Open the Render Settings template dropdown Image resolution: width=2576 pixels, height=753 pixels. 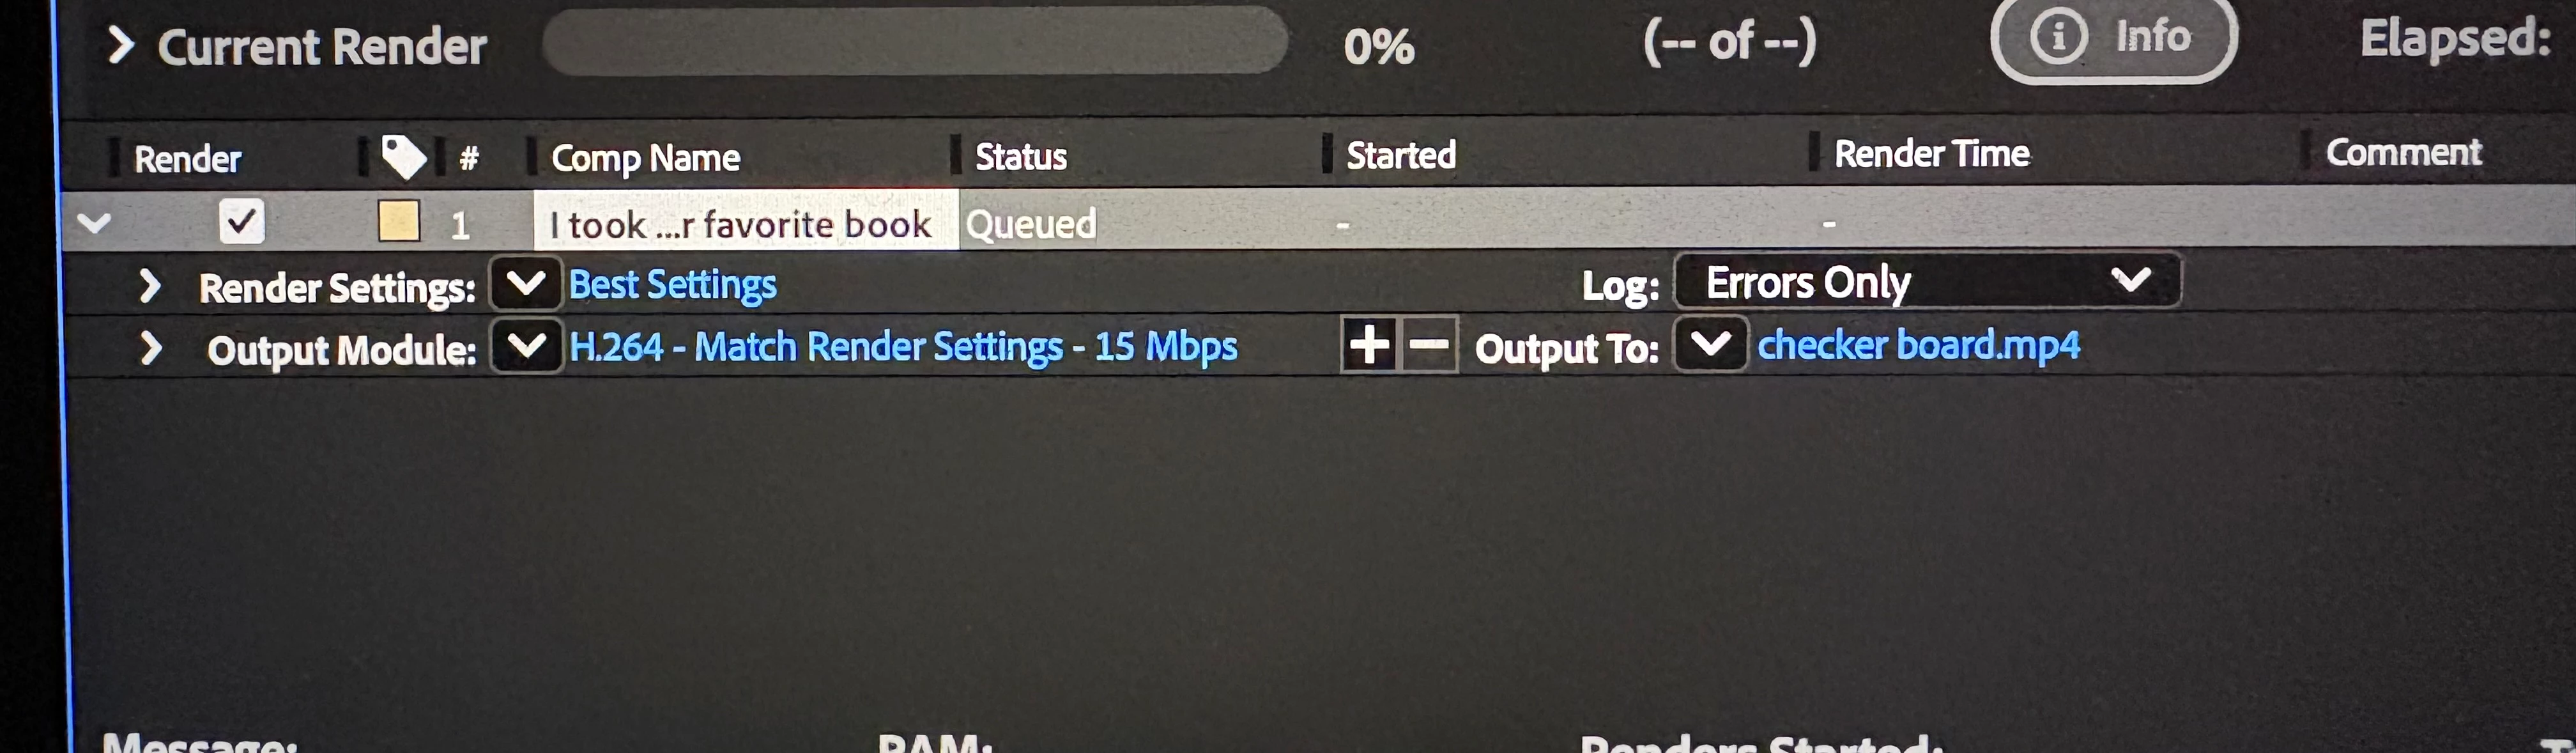525,284
